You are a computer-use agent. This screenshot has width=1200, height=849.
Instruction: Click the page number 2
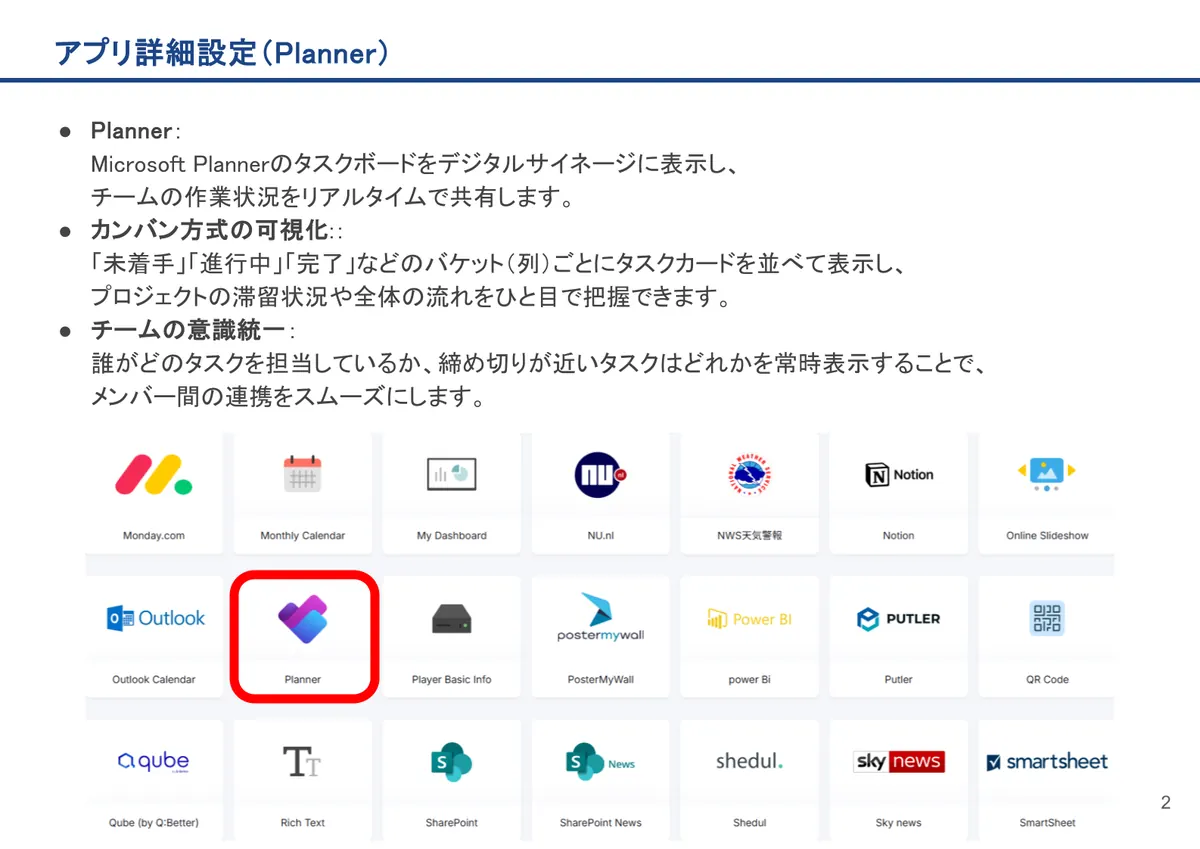(1165, 802)
